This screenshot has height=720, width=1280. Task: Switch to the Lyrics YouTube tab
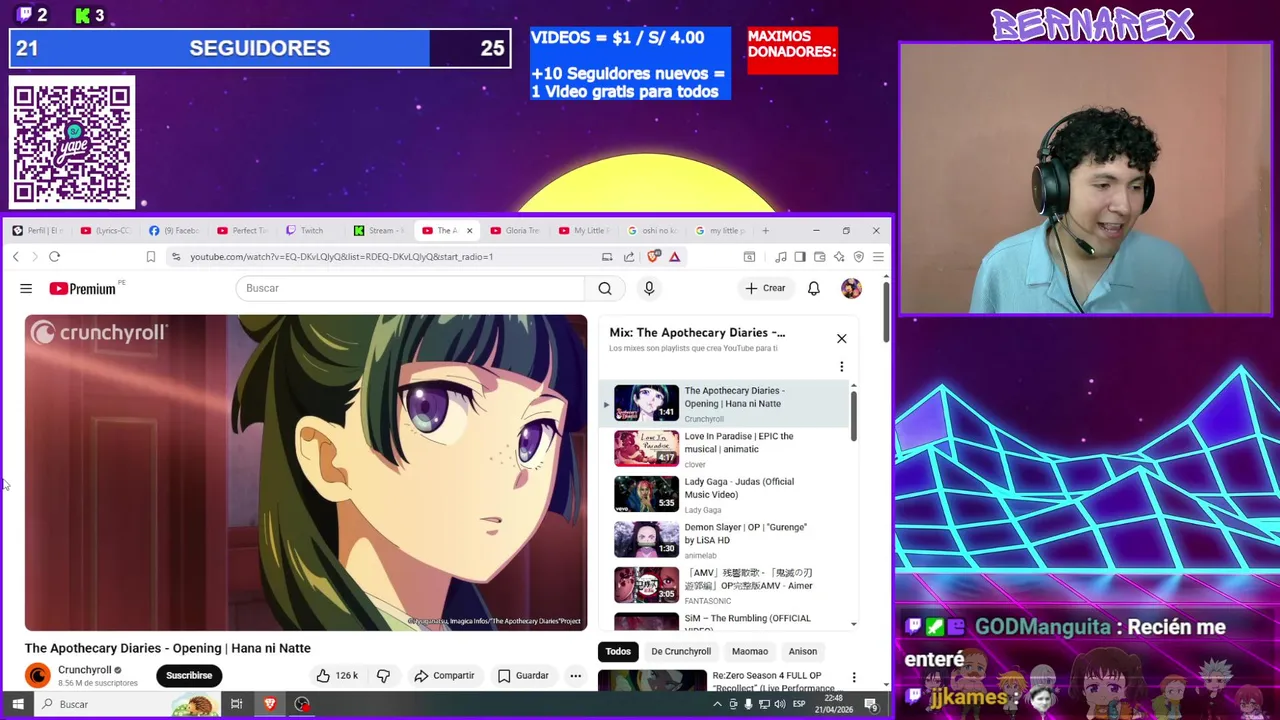107,231
